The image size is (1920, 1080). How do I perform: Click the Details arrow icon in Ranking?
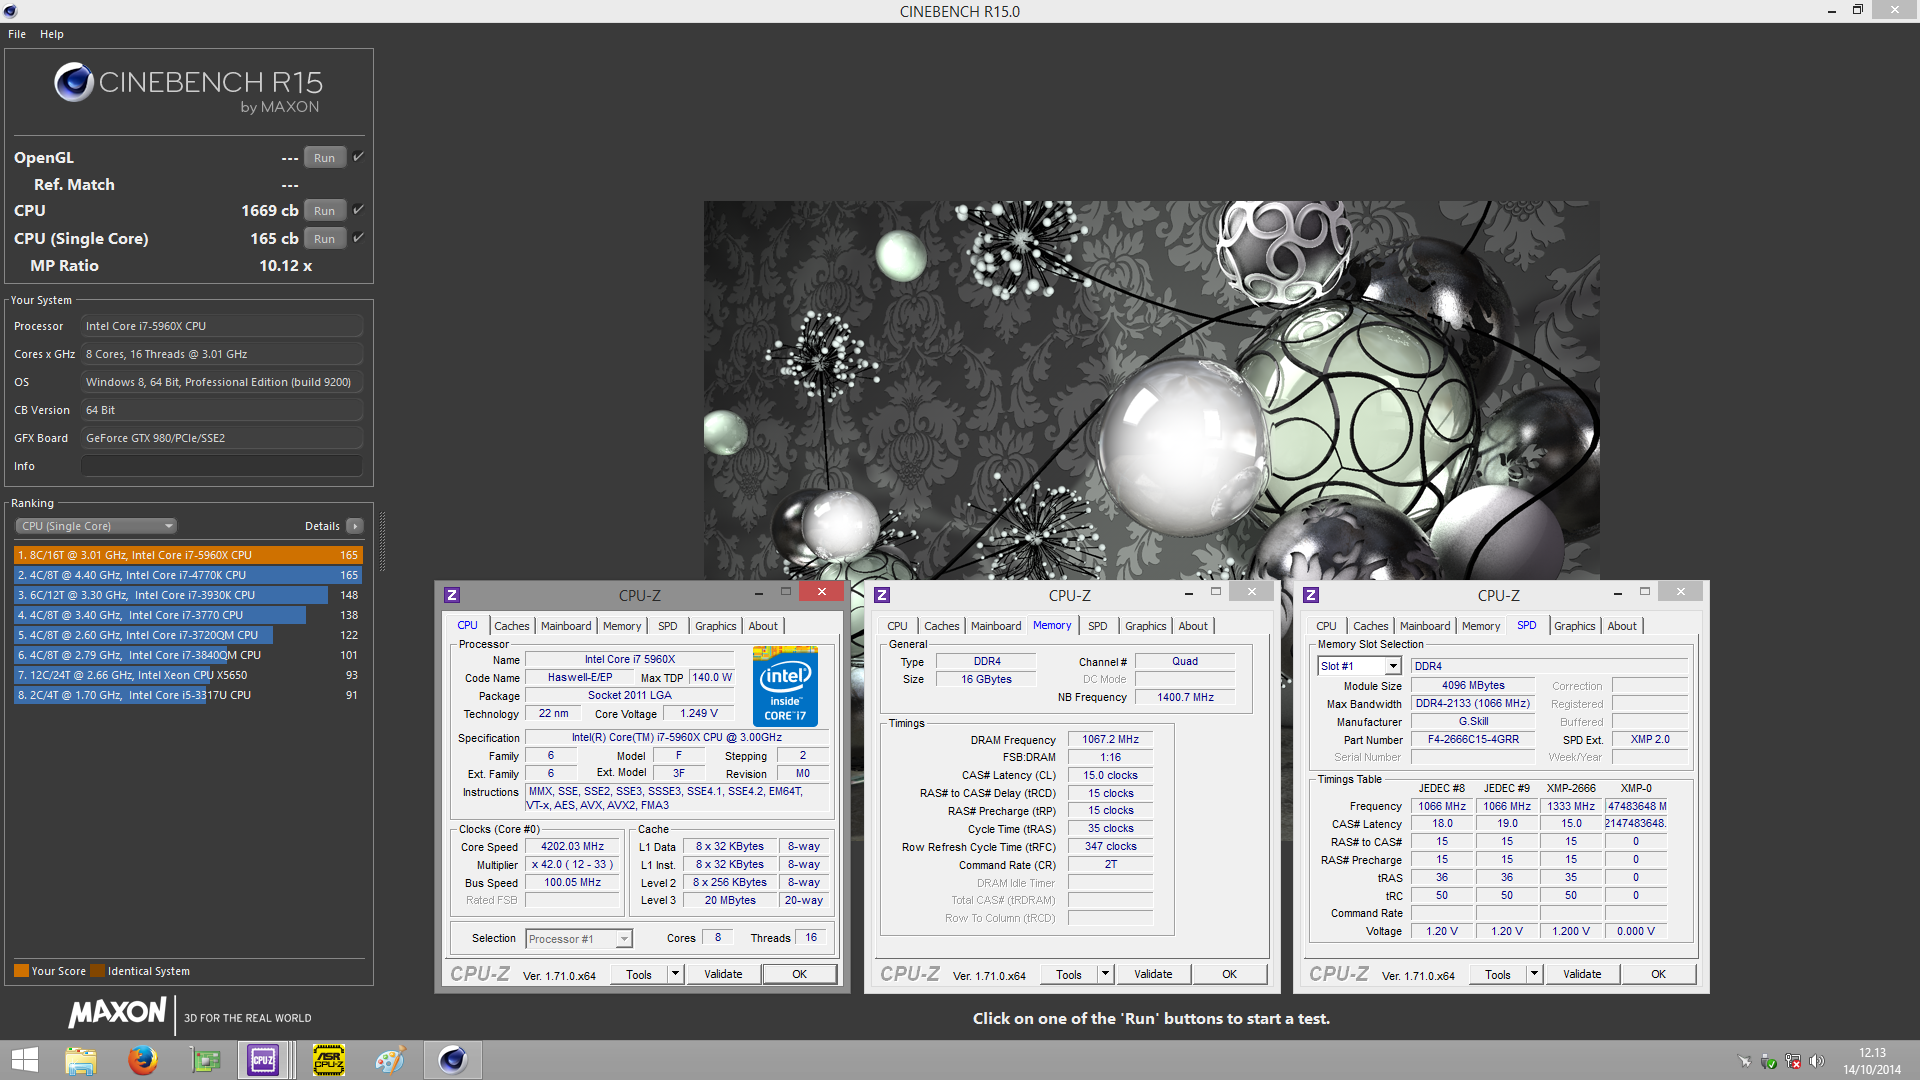click(x=355, y=526)
